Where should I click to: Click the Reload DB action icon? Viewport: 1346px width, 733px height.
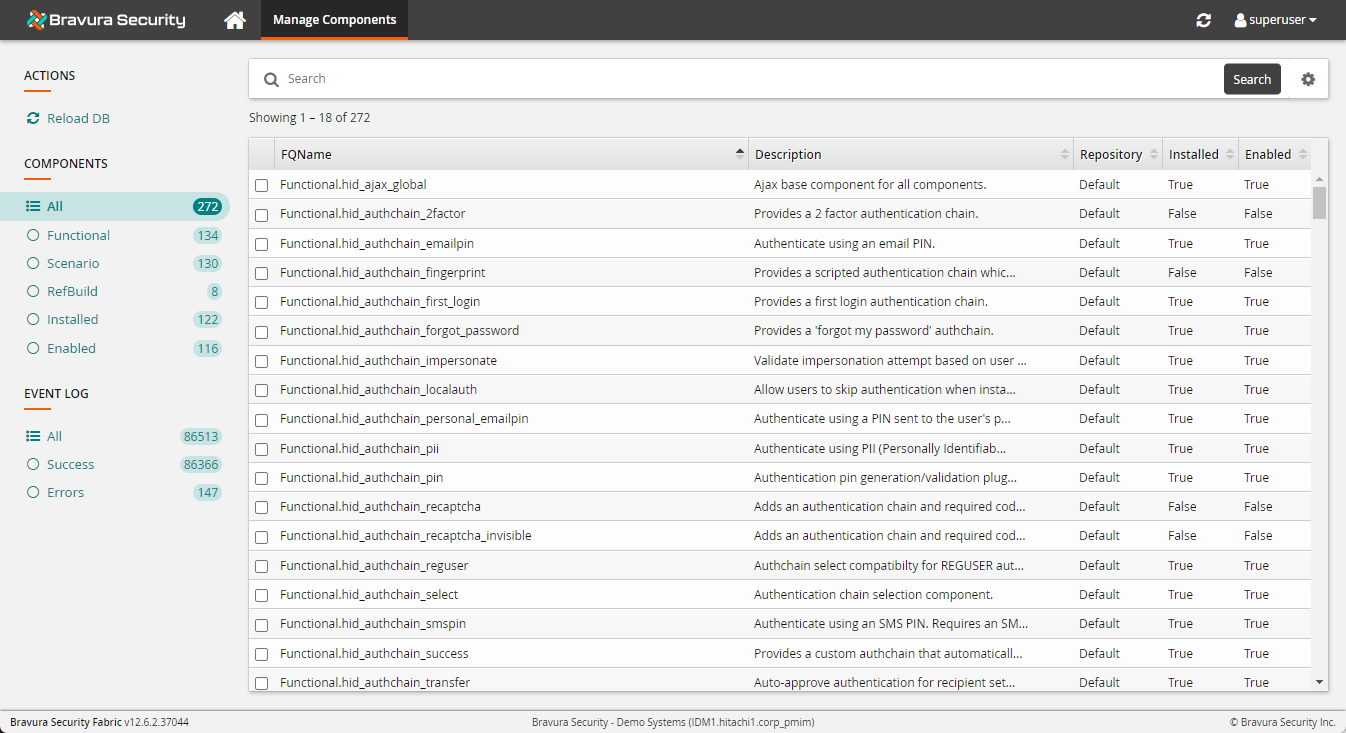(x=31, y=118)
